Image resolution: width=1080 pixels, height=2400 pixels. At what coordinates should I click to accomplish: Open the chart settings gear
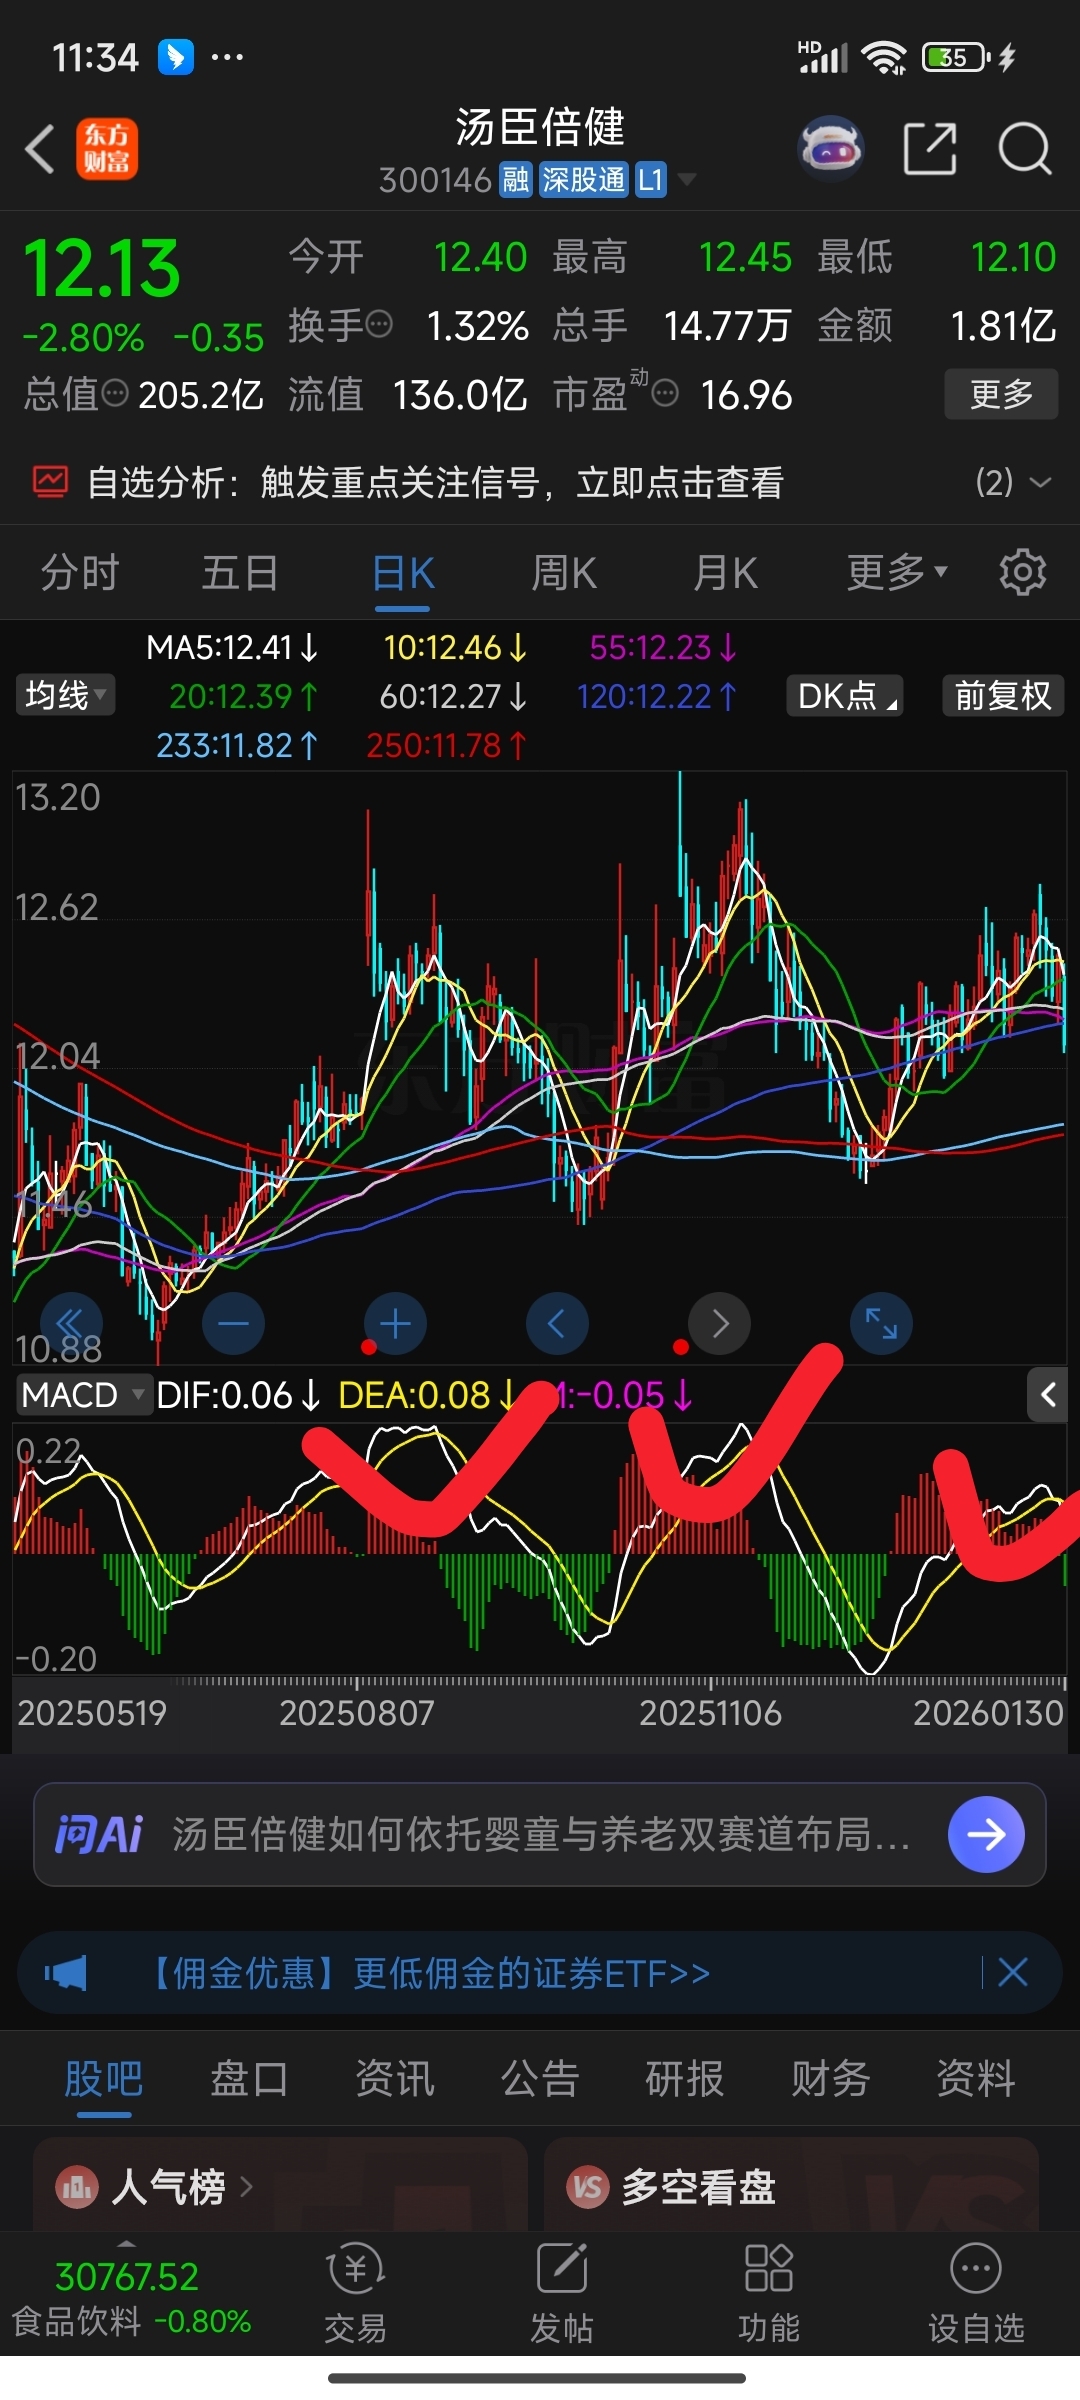click(1023, 572)
